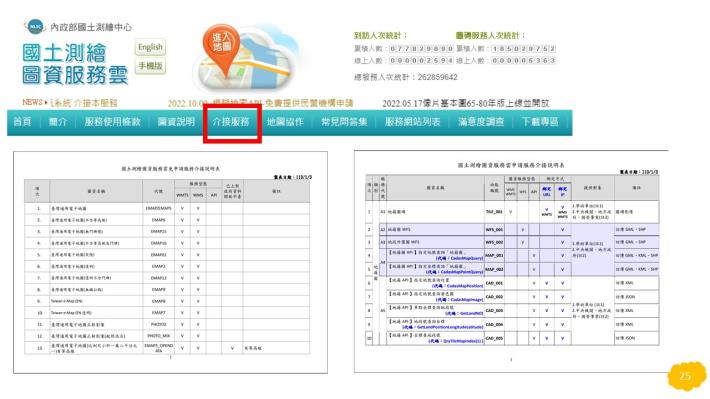Open the 滿意度調查 menu item
Screen dimensions: 710x399
pos(481,122)
